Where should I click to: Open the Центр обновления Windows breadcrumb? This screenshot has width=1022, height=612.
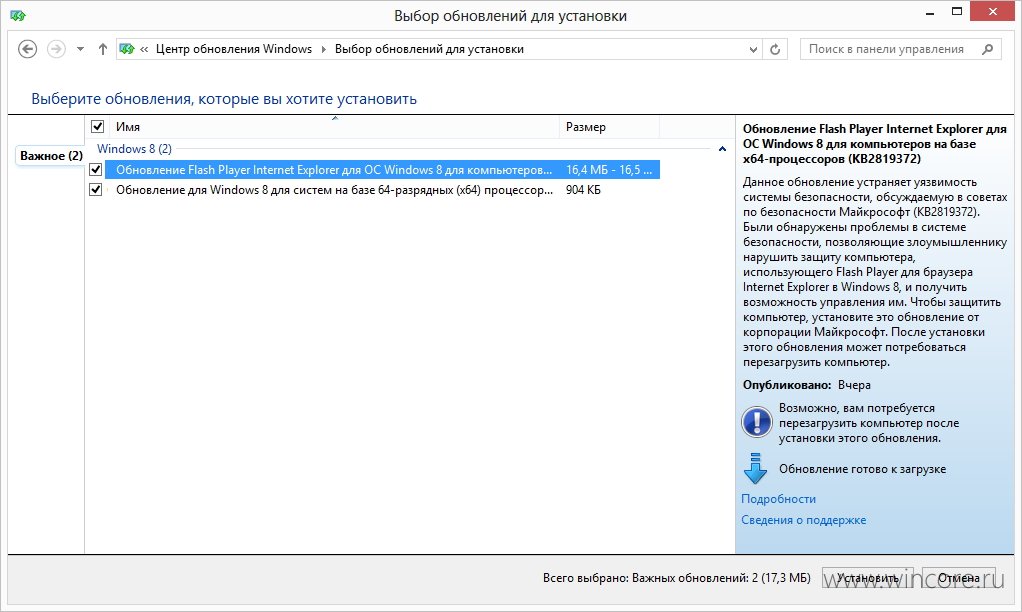coord(233,49)
